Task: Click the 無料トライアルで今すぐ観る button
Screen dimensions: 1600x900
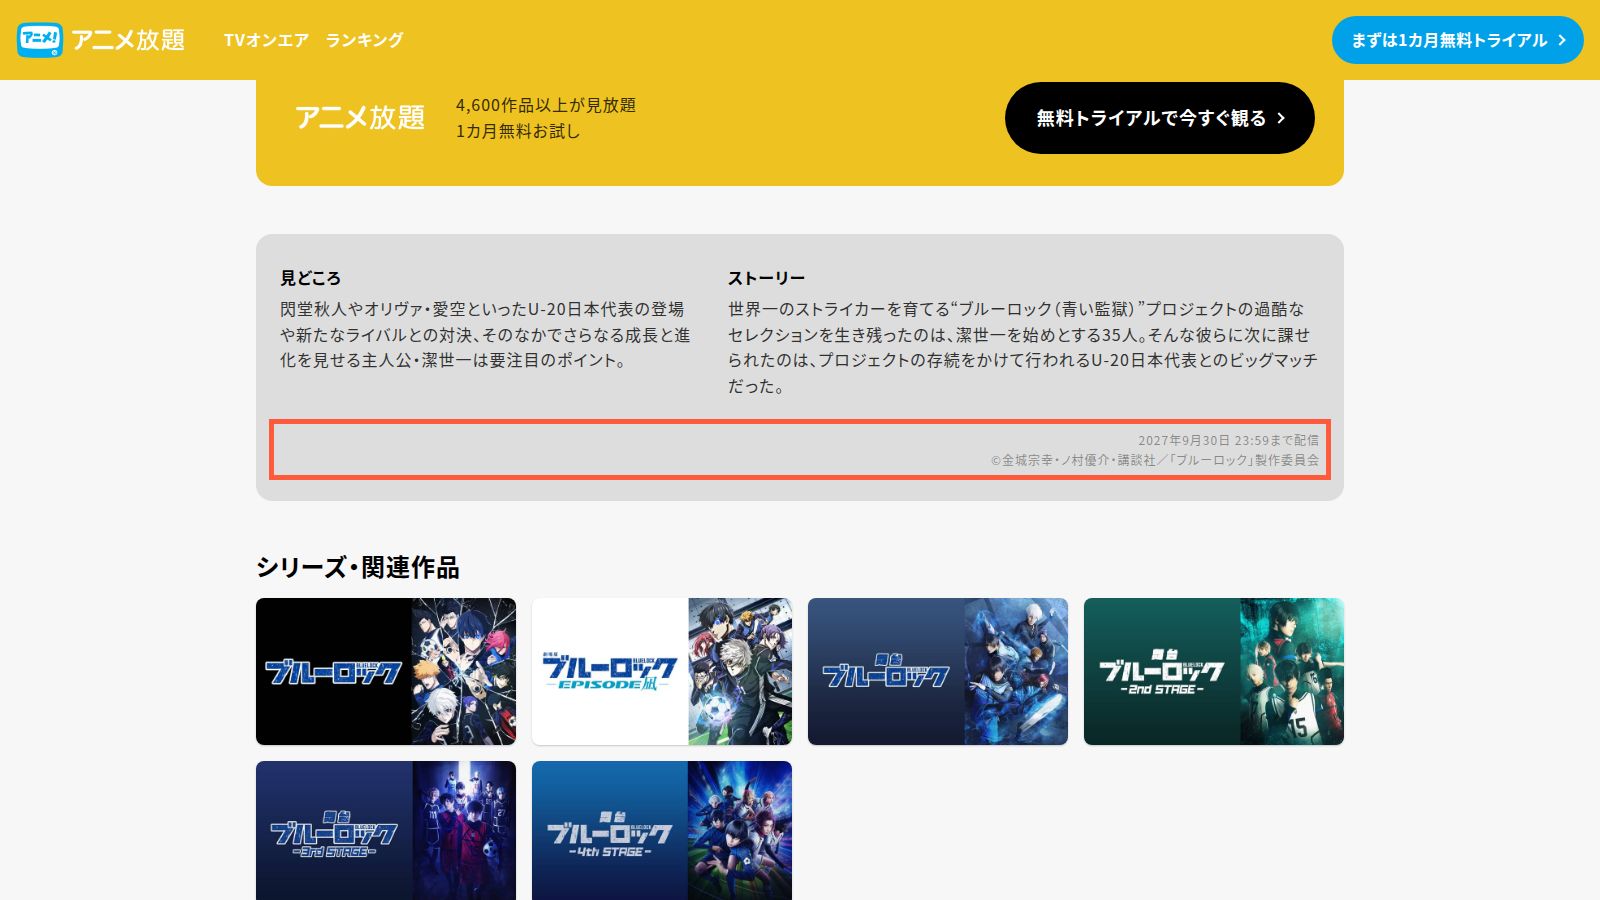Action: [x=1159, y=118]
